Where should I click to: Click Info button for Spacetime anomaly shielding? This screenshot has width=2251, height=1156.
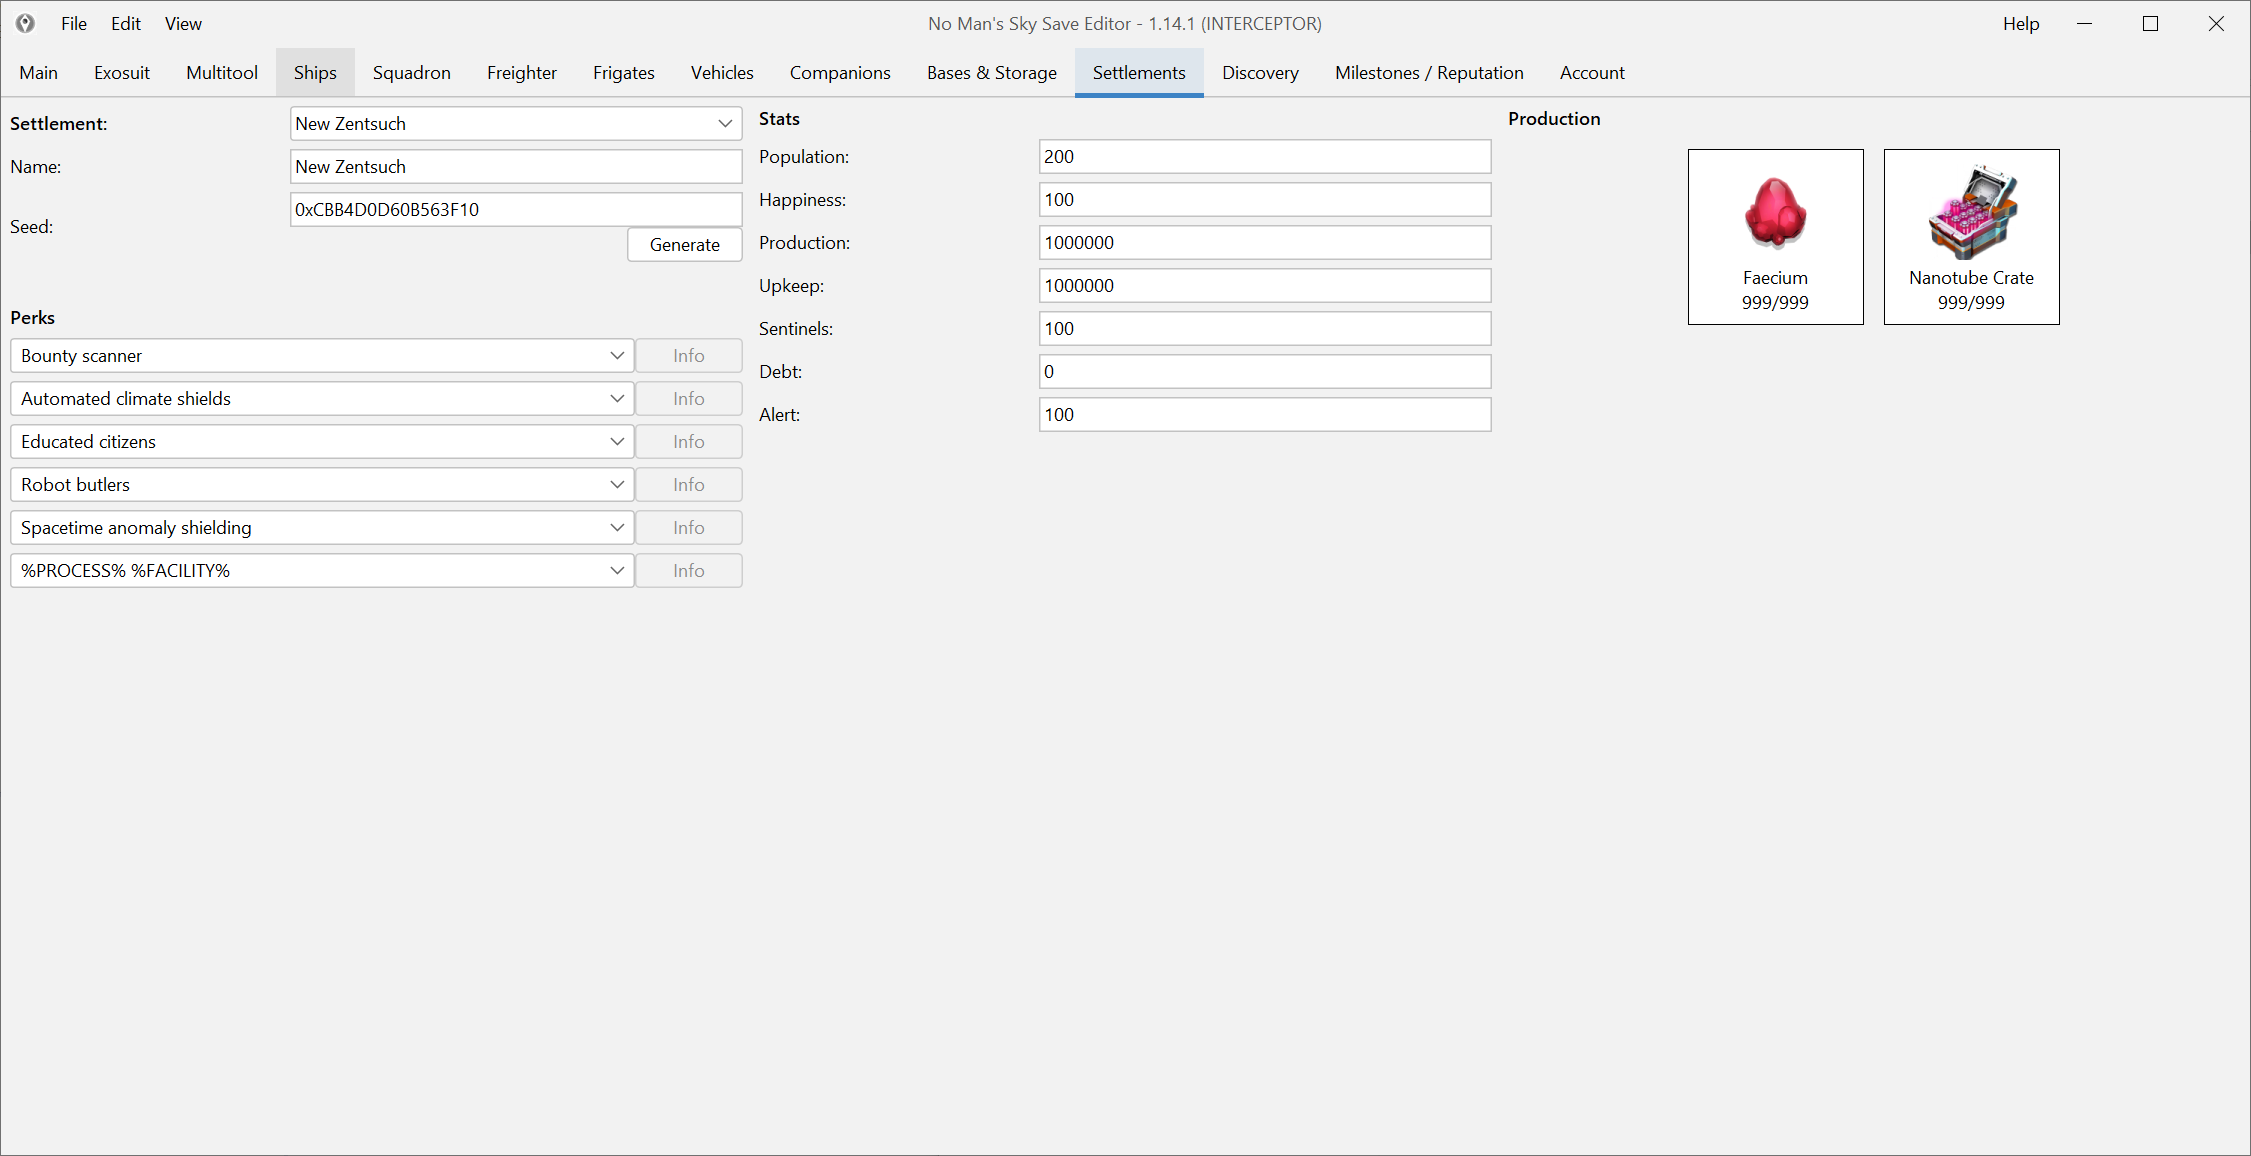click(688, 528)
